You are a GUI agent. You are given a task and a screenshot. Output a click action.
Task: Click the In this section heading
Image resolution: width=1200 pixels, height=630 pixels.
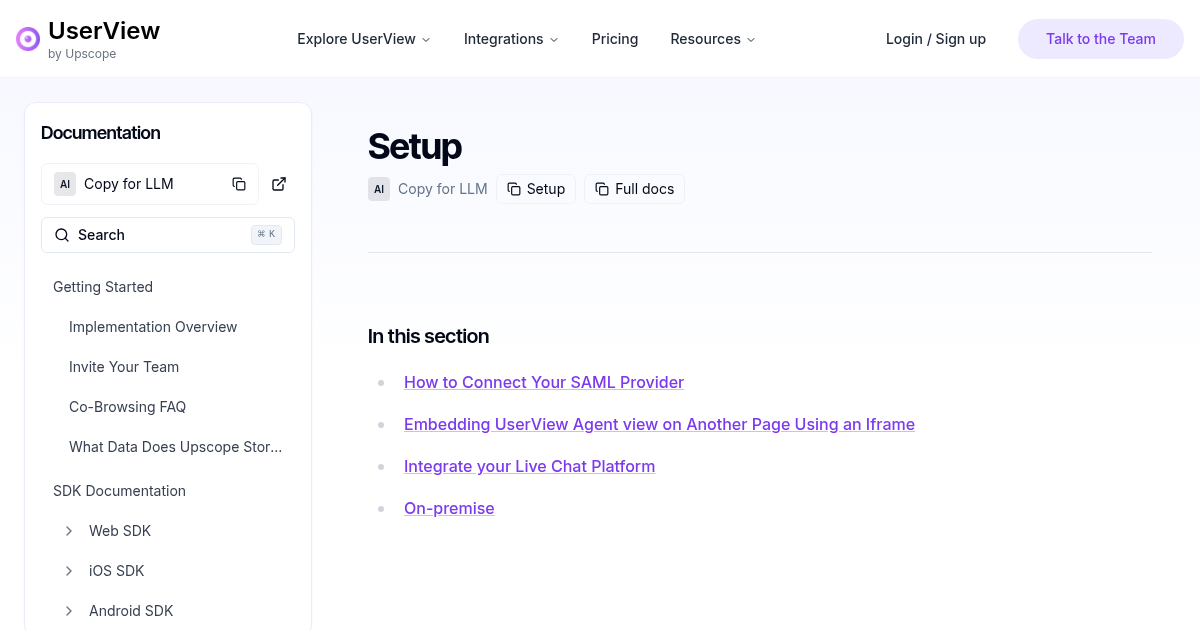[x=428, y=336]
